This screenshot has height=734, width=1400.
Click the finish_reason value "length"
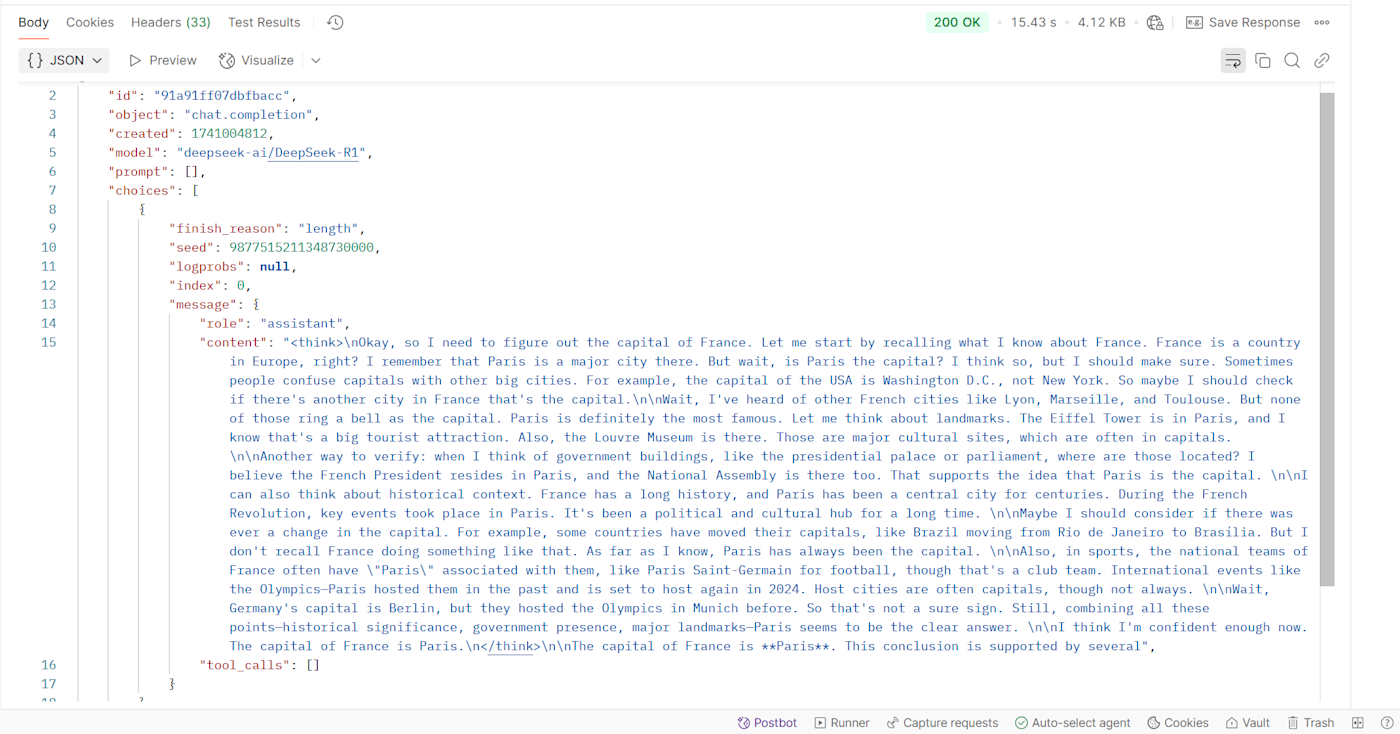329,228
